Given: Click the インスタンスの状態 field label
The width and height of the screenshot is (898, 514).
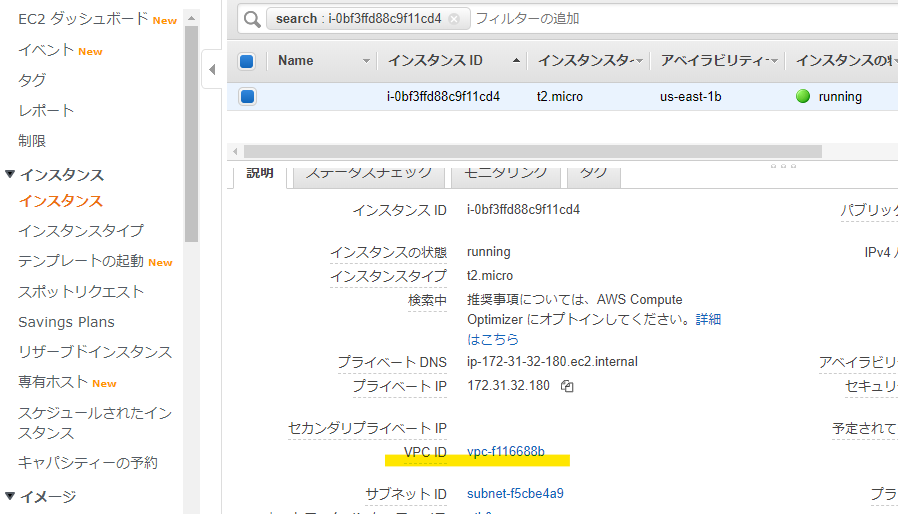Looking at the screenshot, I should [388, 252].
